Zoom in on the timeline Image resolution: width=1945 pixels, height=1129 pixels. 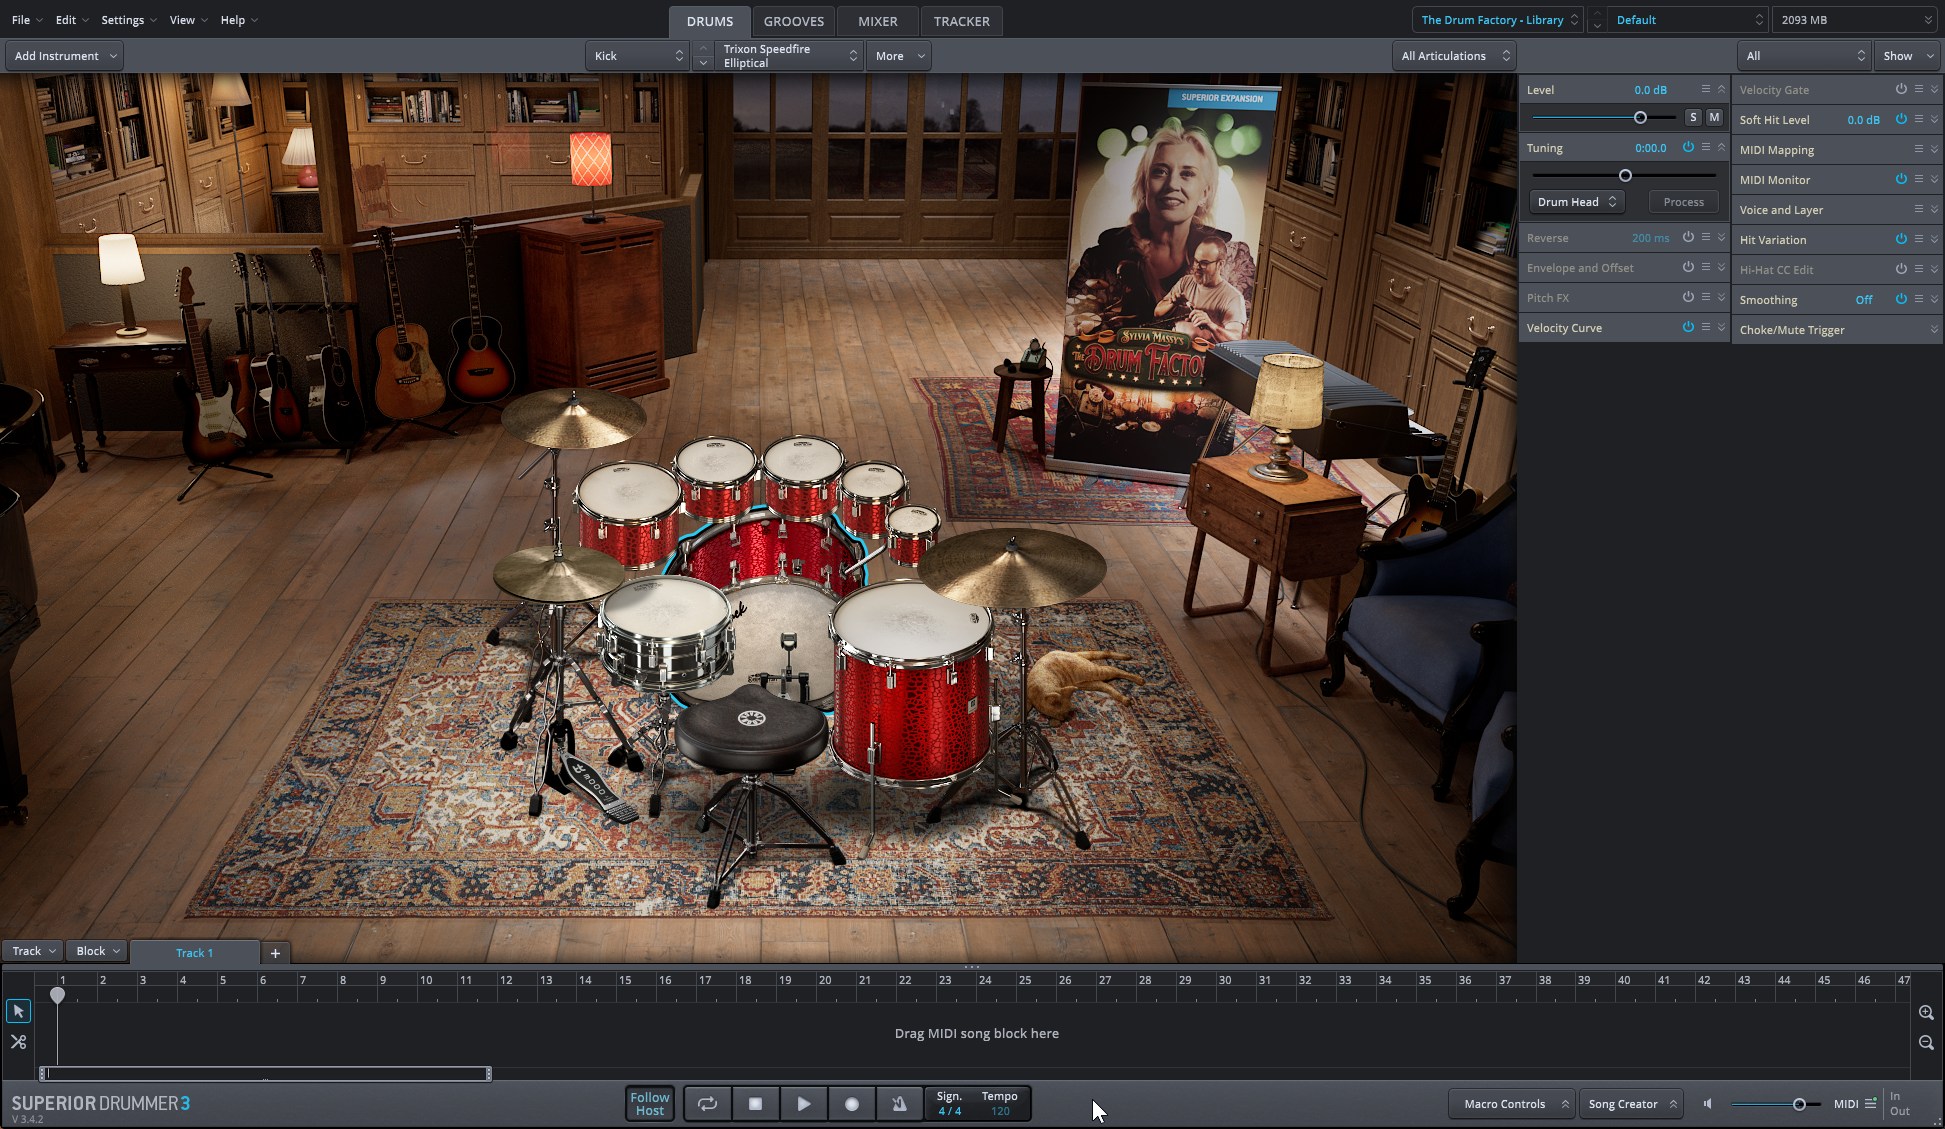1925,1013
